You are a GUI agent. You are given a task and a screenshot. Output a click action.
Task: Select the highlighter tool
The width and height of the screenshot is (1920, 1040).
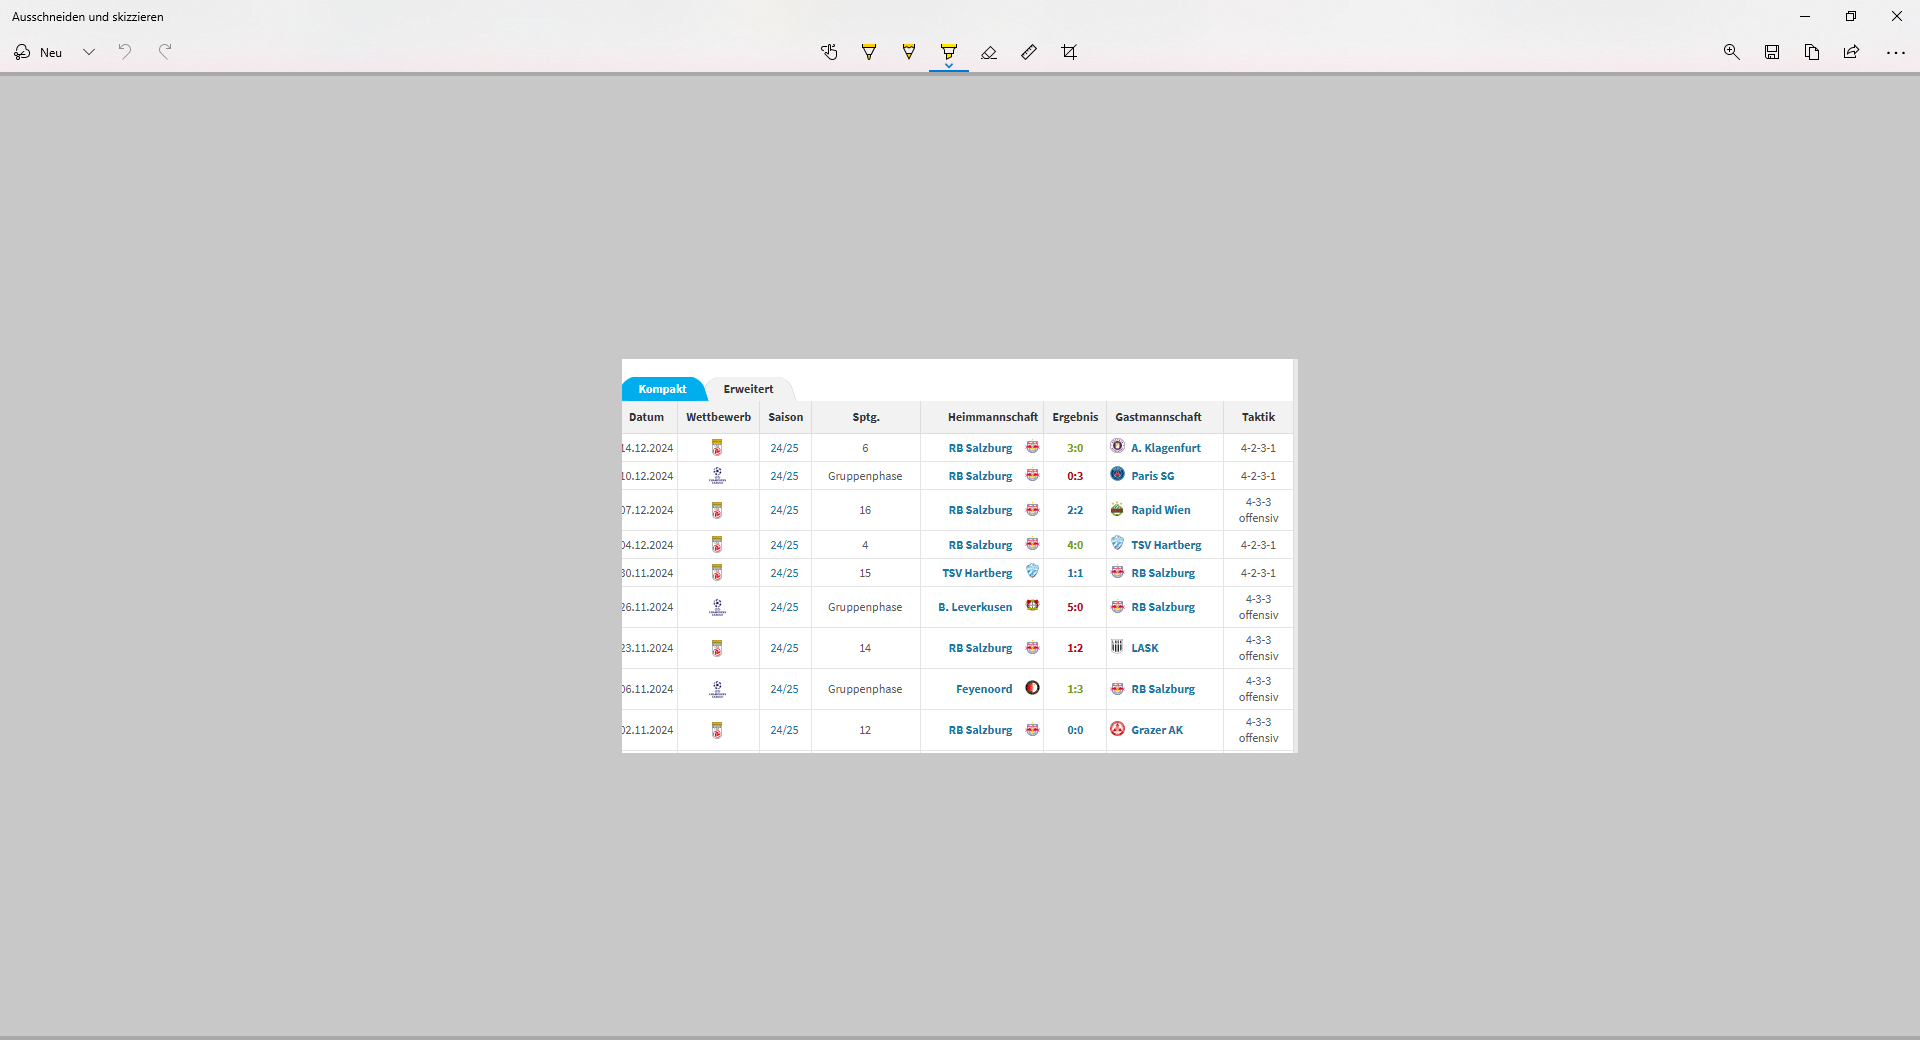pos(949,52)
